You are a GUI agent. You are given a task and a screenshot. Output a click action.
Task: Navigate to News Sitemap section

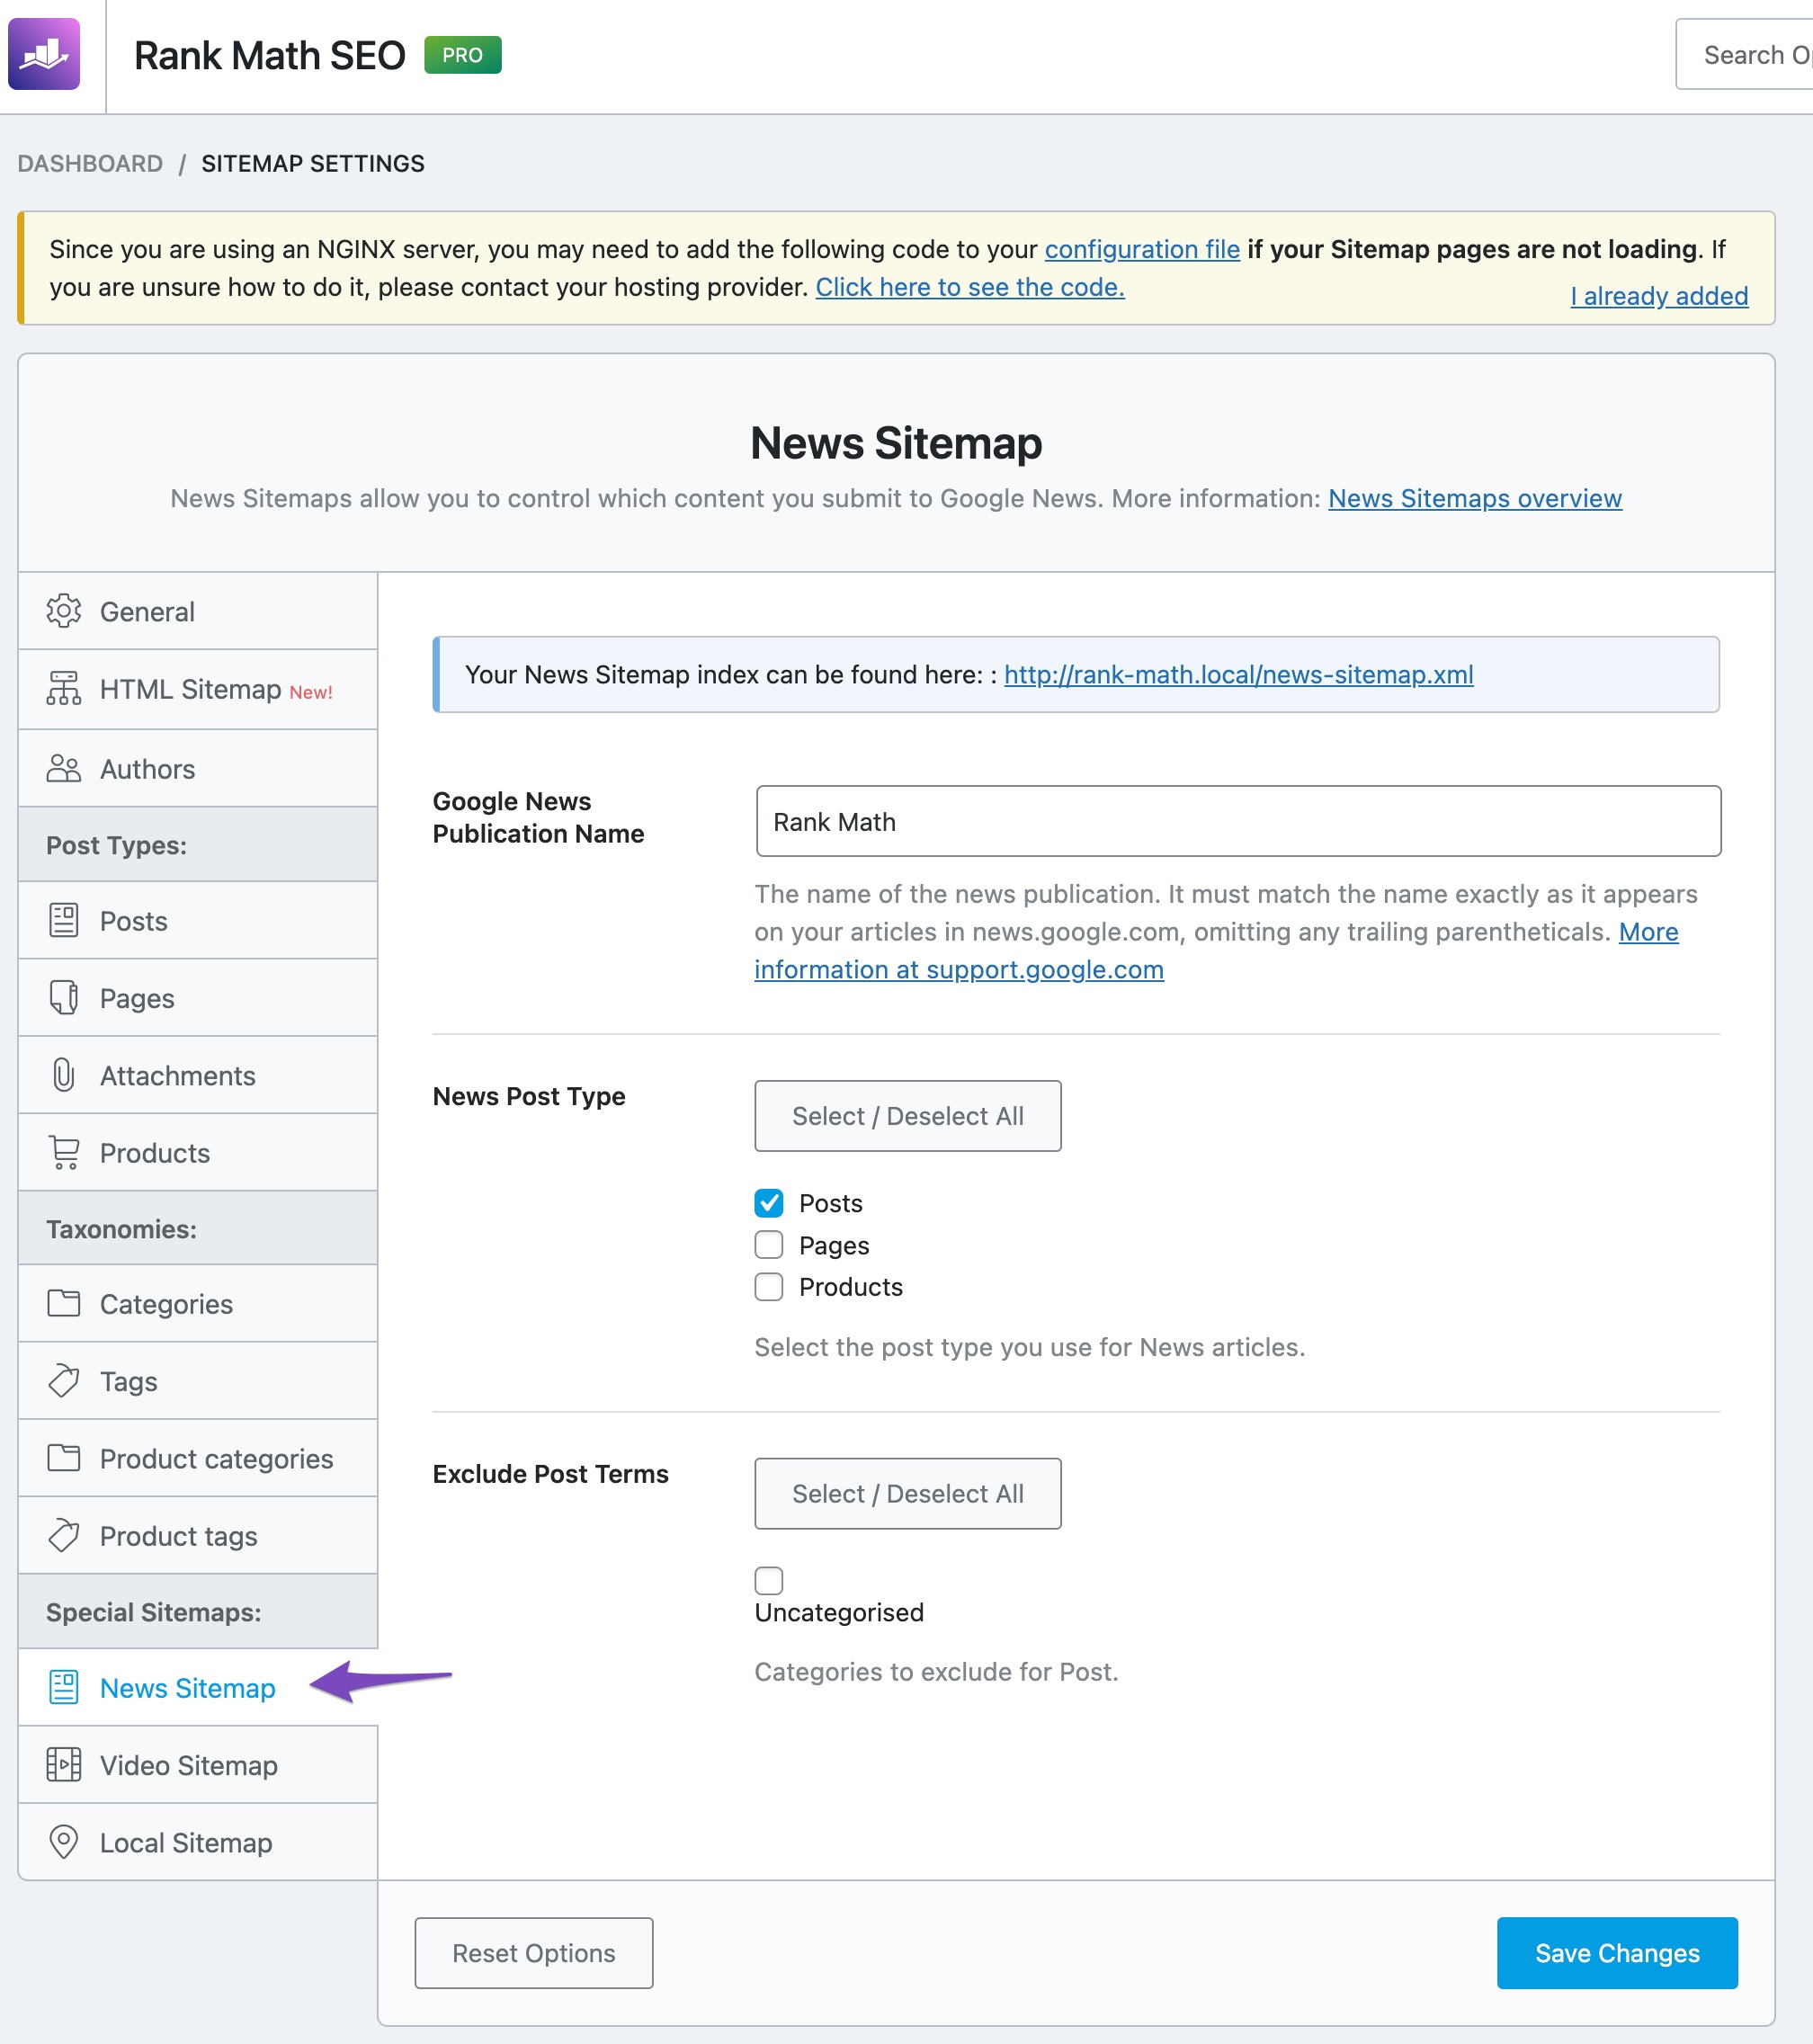tap(189, 1687)
